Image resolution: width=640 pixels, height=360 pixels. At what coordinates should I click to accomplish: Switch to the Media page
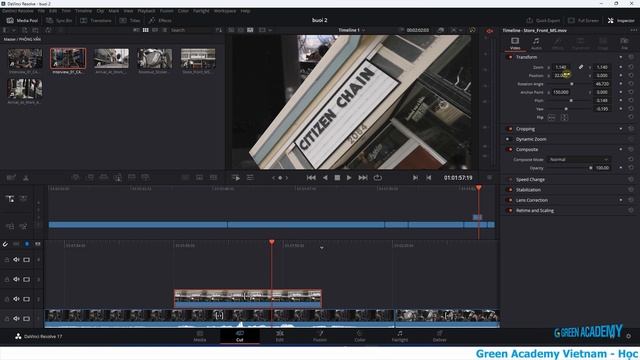tap(200, 336)
